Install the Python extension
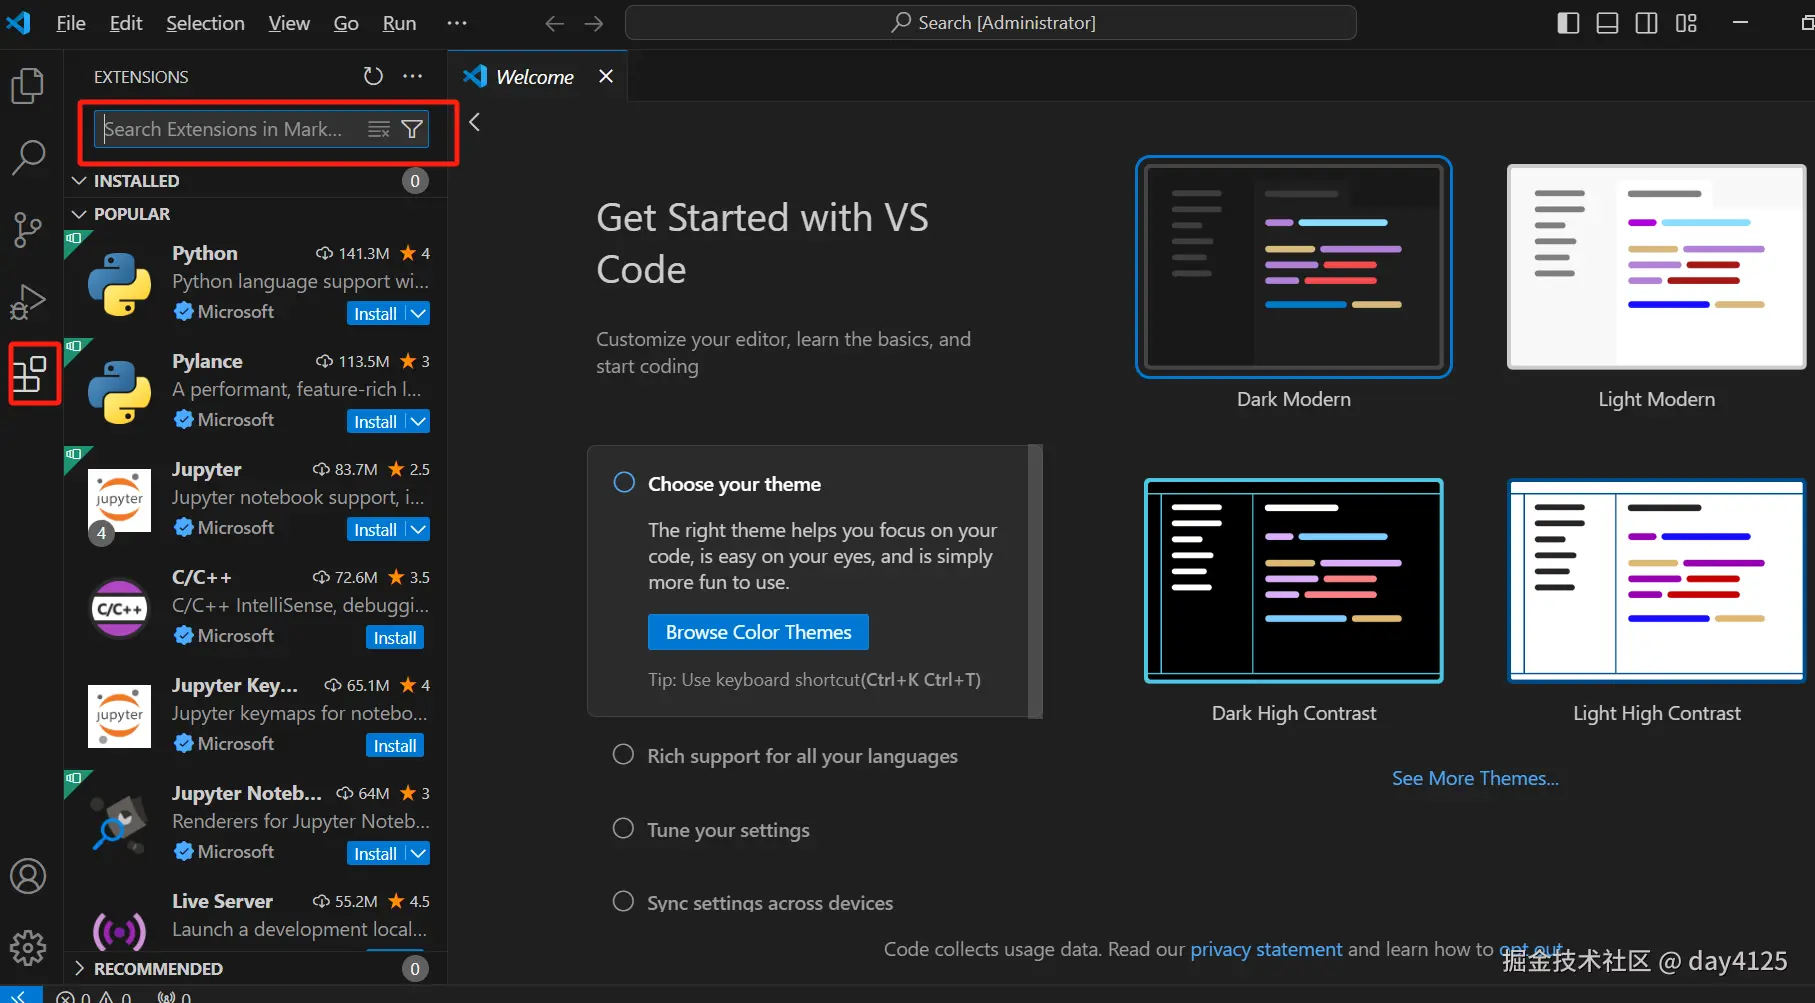 (376, 313)
